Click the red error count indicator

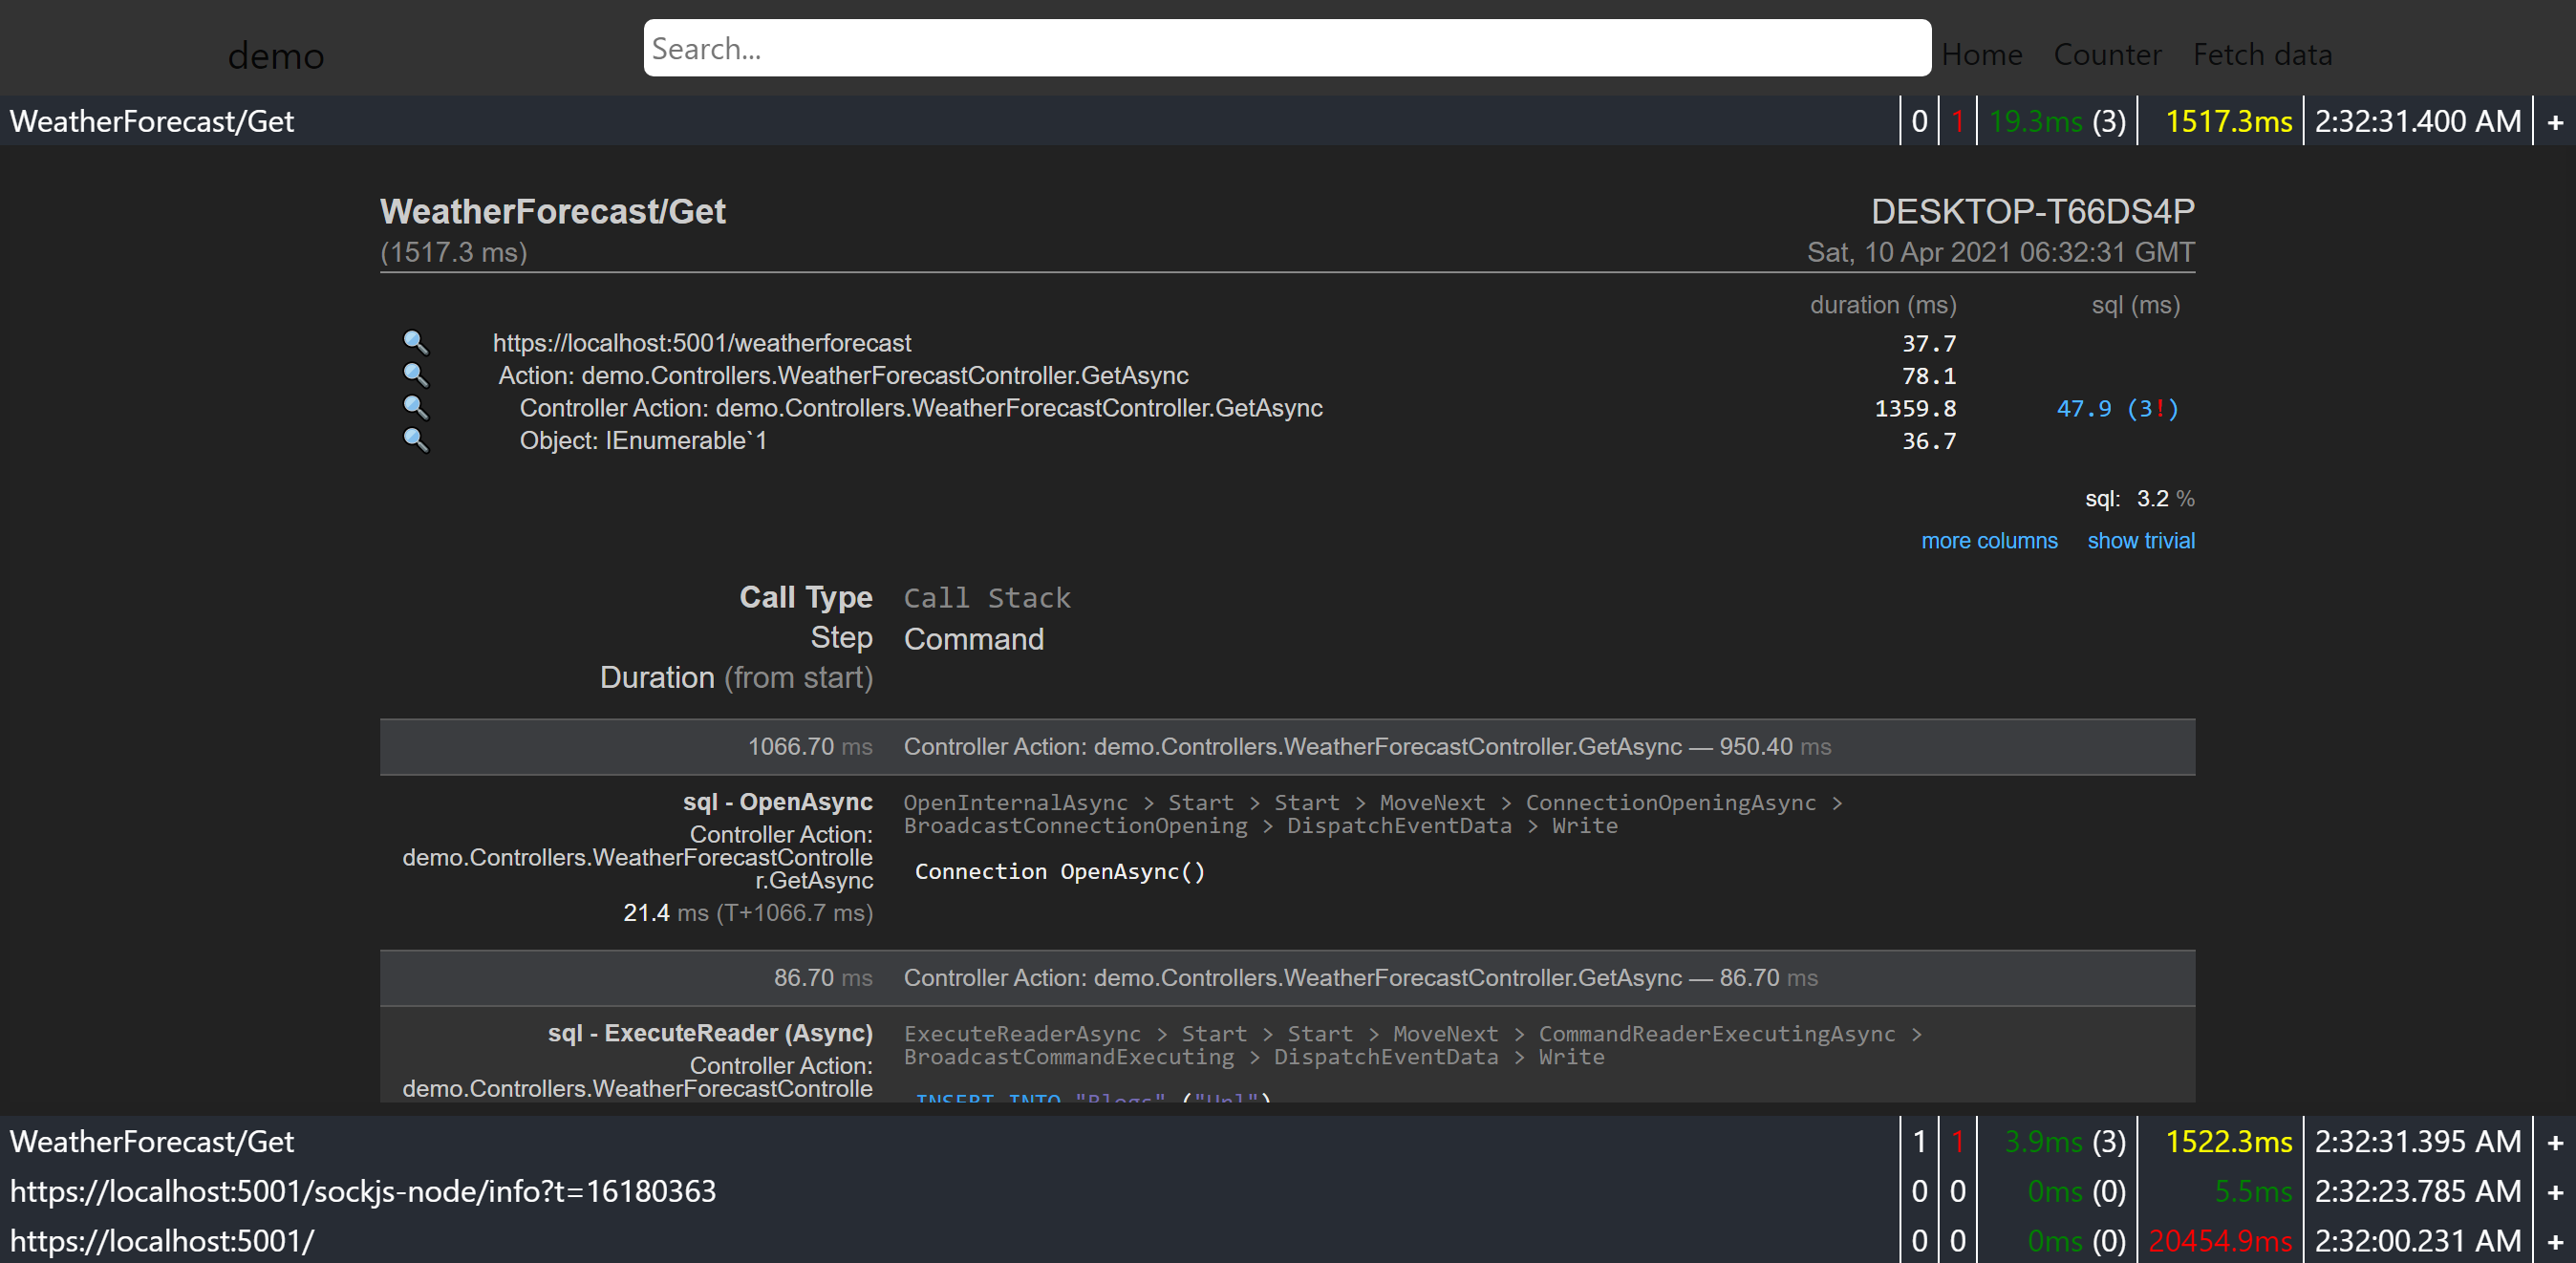(1957, 120)
